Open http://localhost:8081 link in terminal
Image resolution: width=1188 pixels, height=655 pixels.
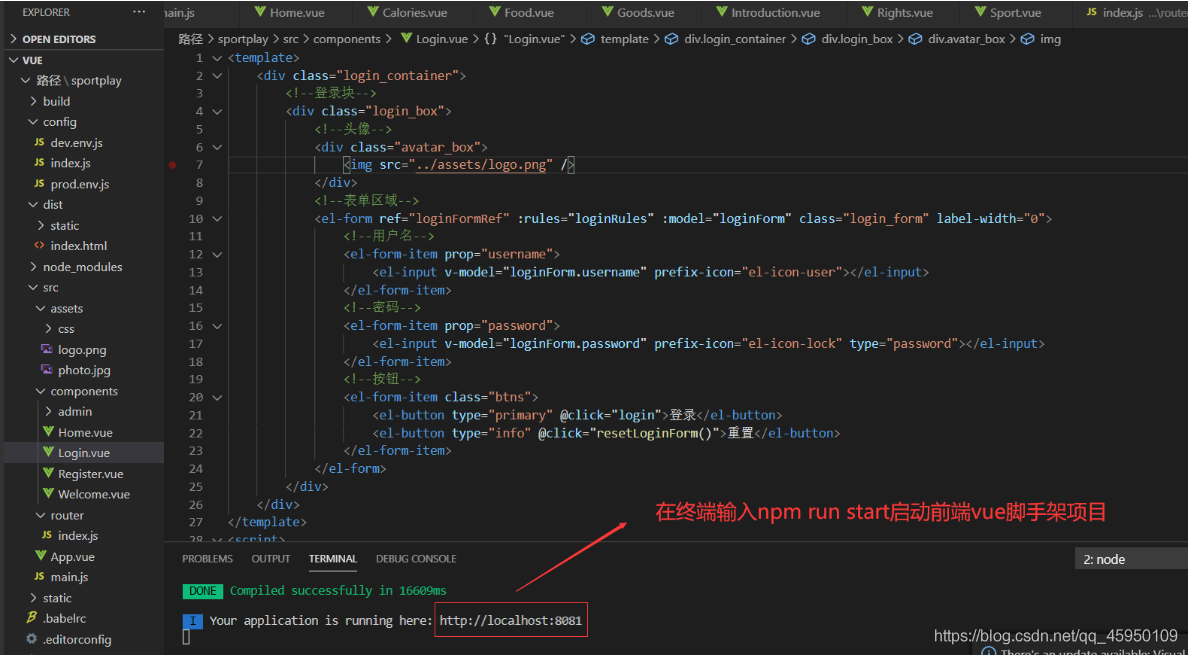pos(511,621)
